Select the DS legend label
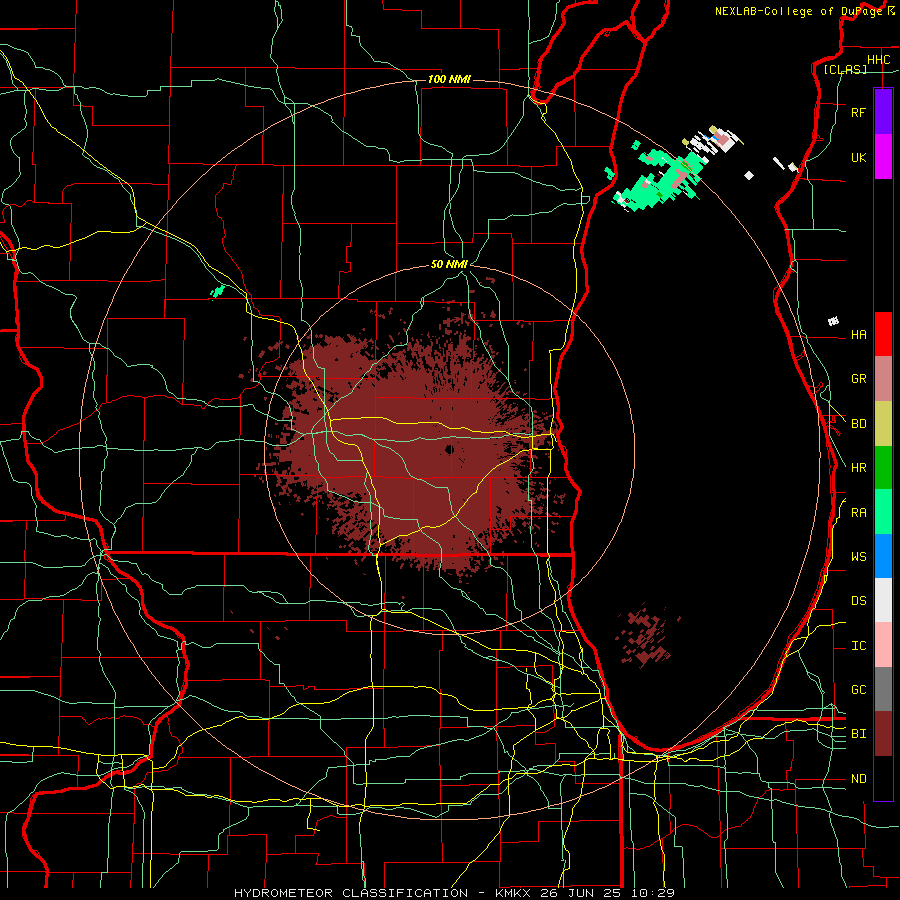This screenshot has width=900, height=900. coord(858,601)
